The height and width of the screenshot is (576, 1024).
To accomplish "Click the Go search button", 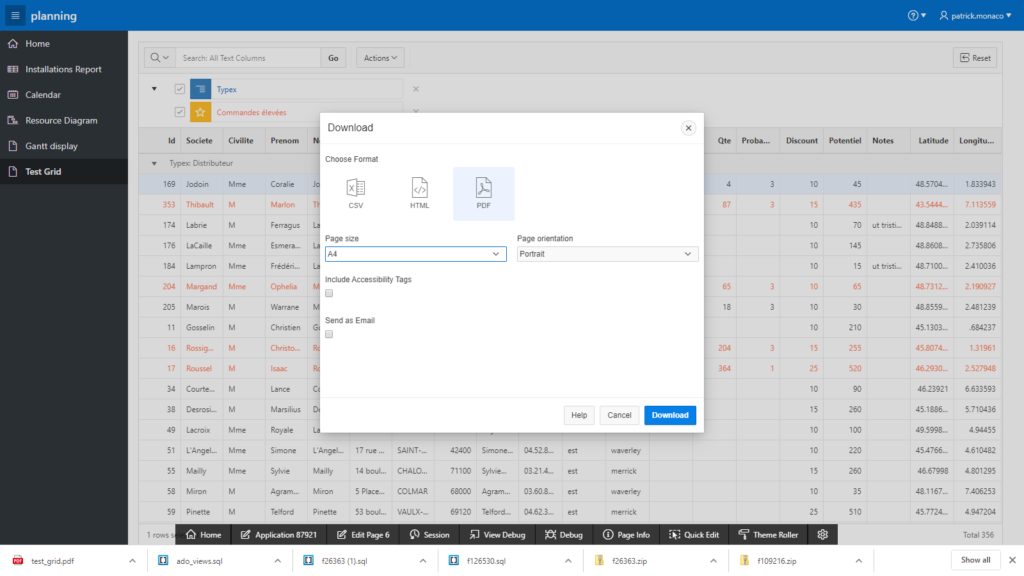I will pos(333,58).
